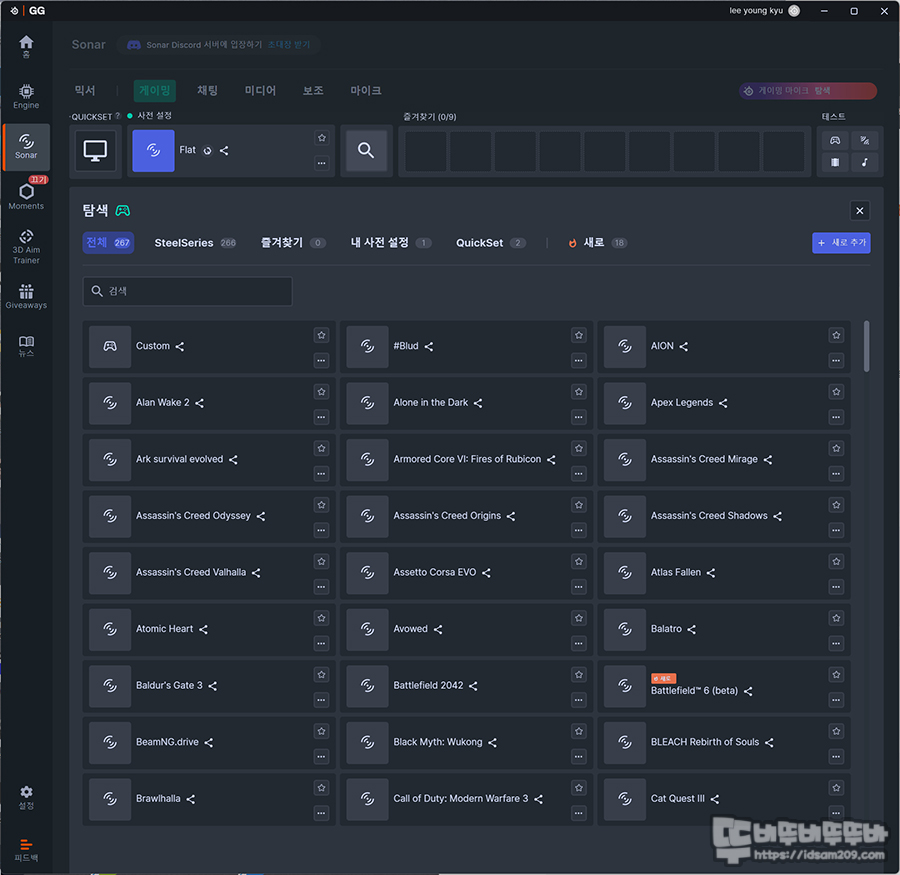
Task: Click the Quickset help question mark
Action: coord(117,116)
